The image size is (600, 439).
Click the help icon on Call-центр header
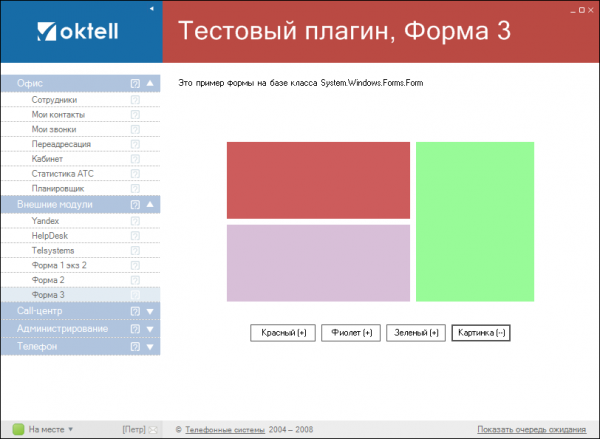point(135,311)
